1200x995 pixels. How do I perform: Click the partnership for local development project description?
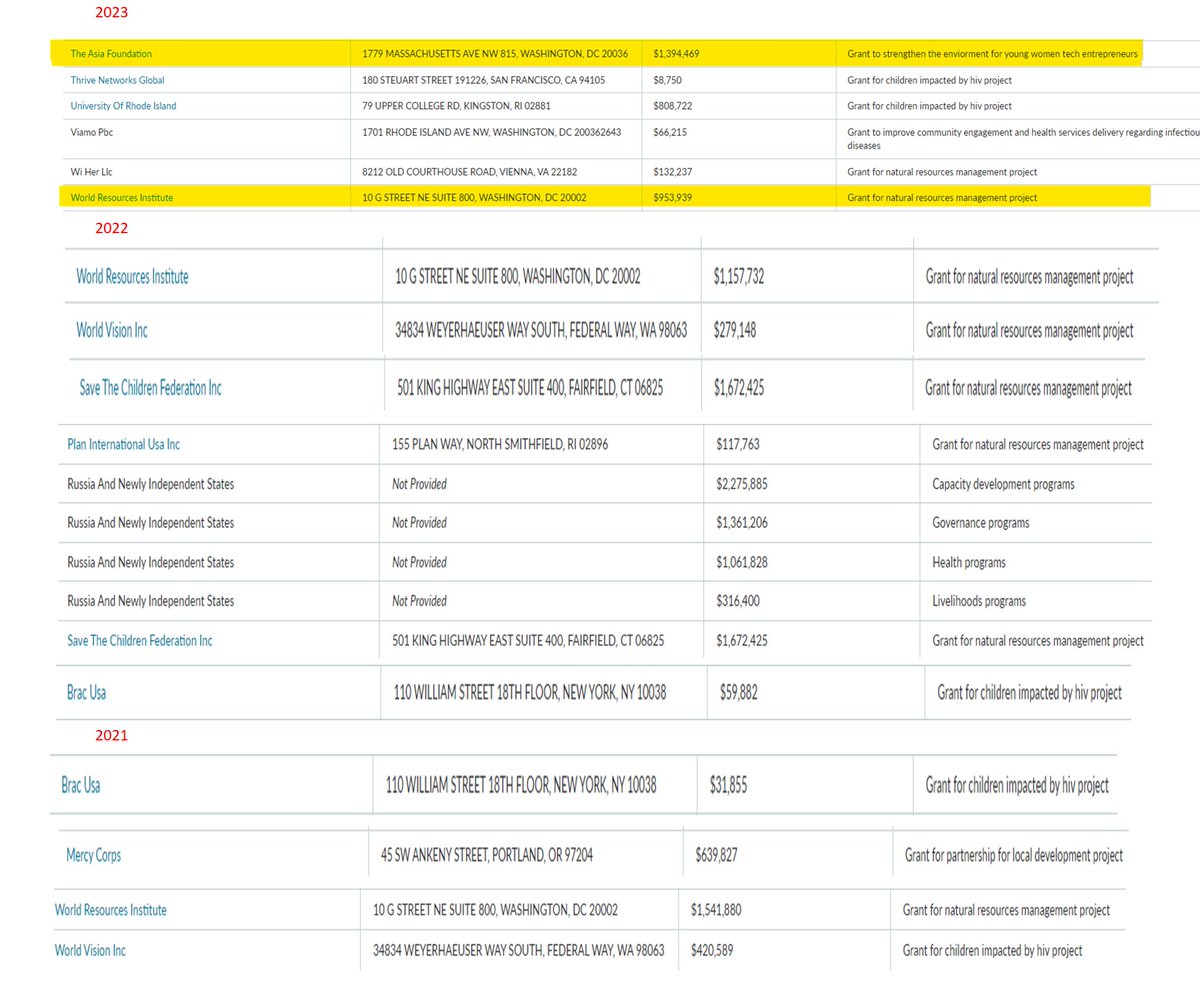point(1014,856)
